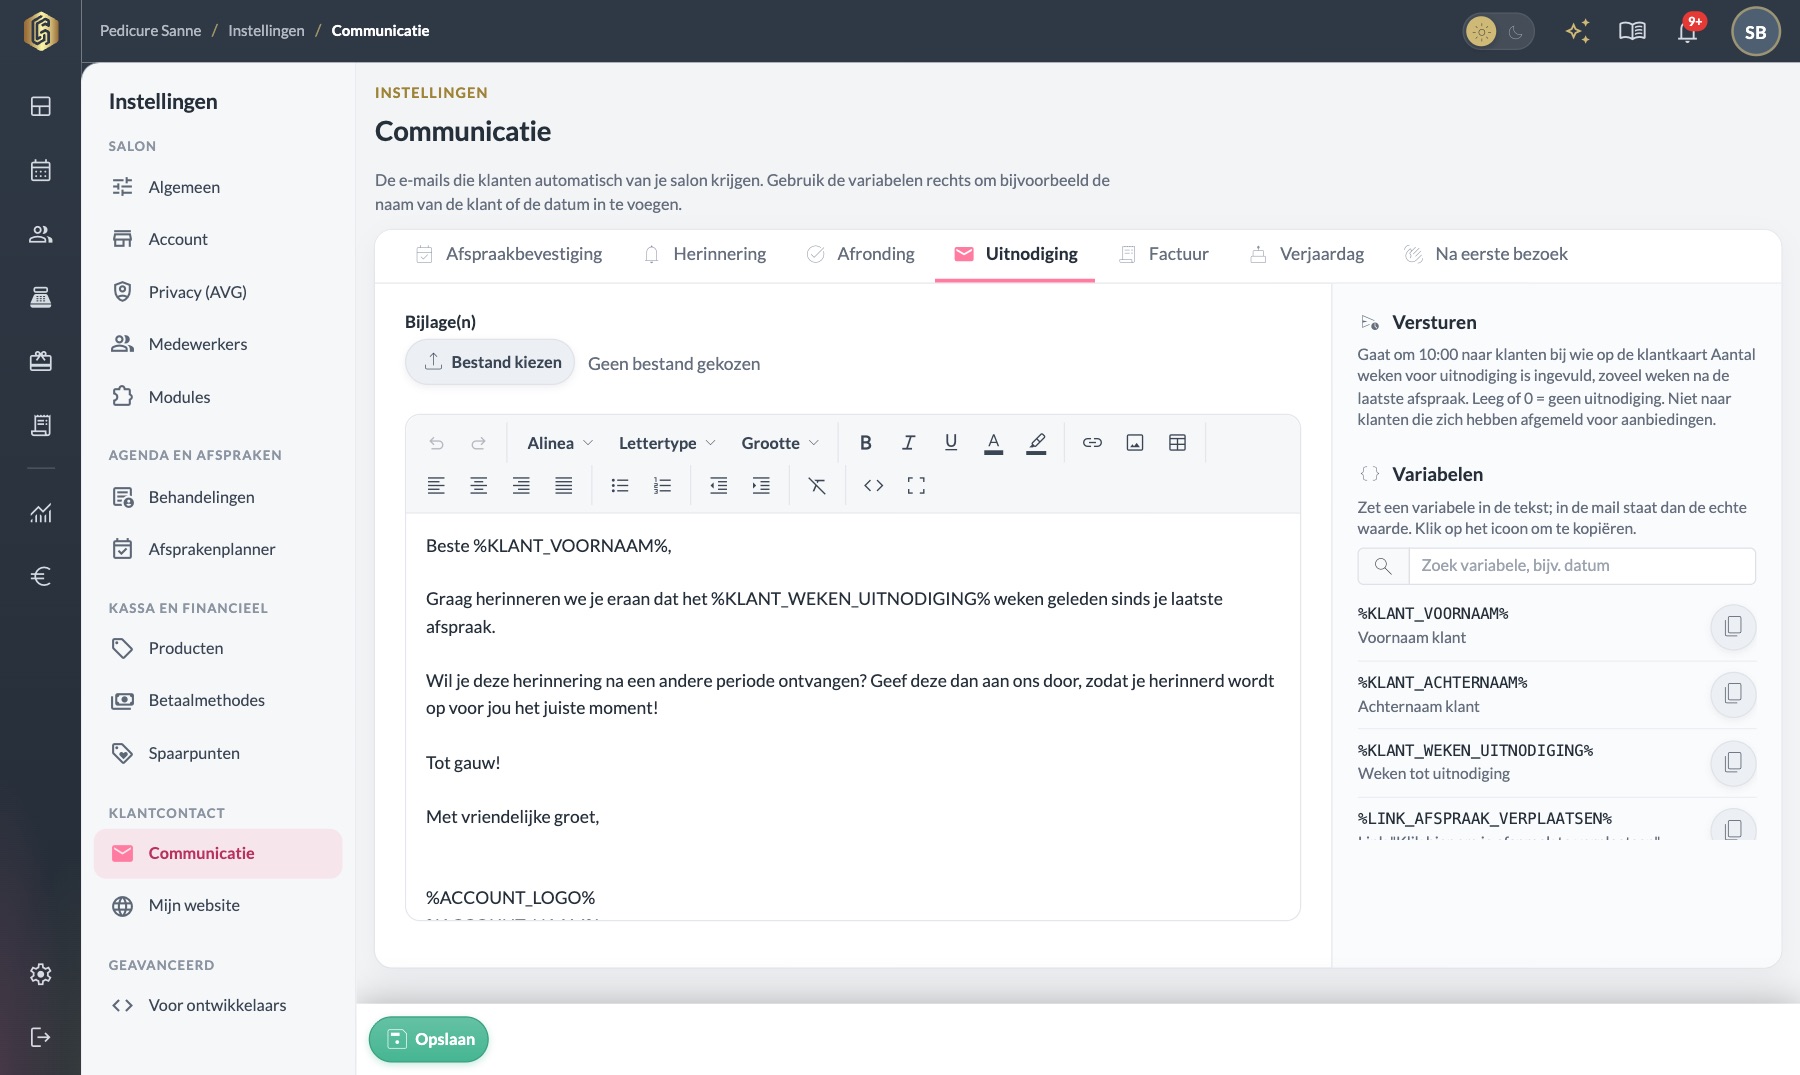Open the notifications bell
Screen dimensions: 1800x1075
(x=1688, y=31)
